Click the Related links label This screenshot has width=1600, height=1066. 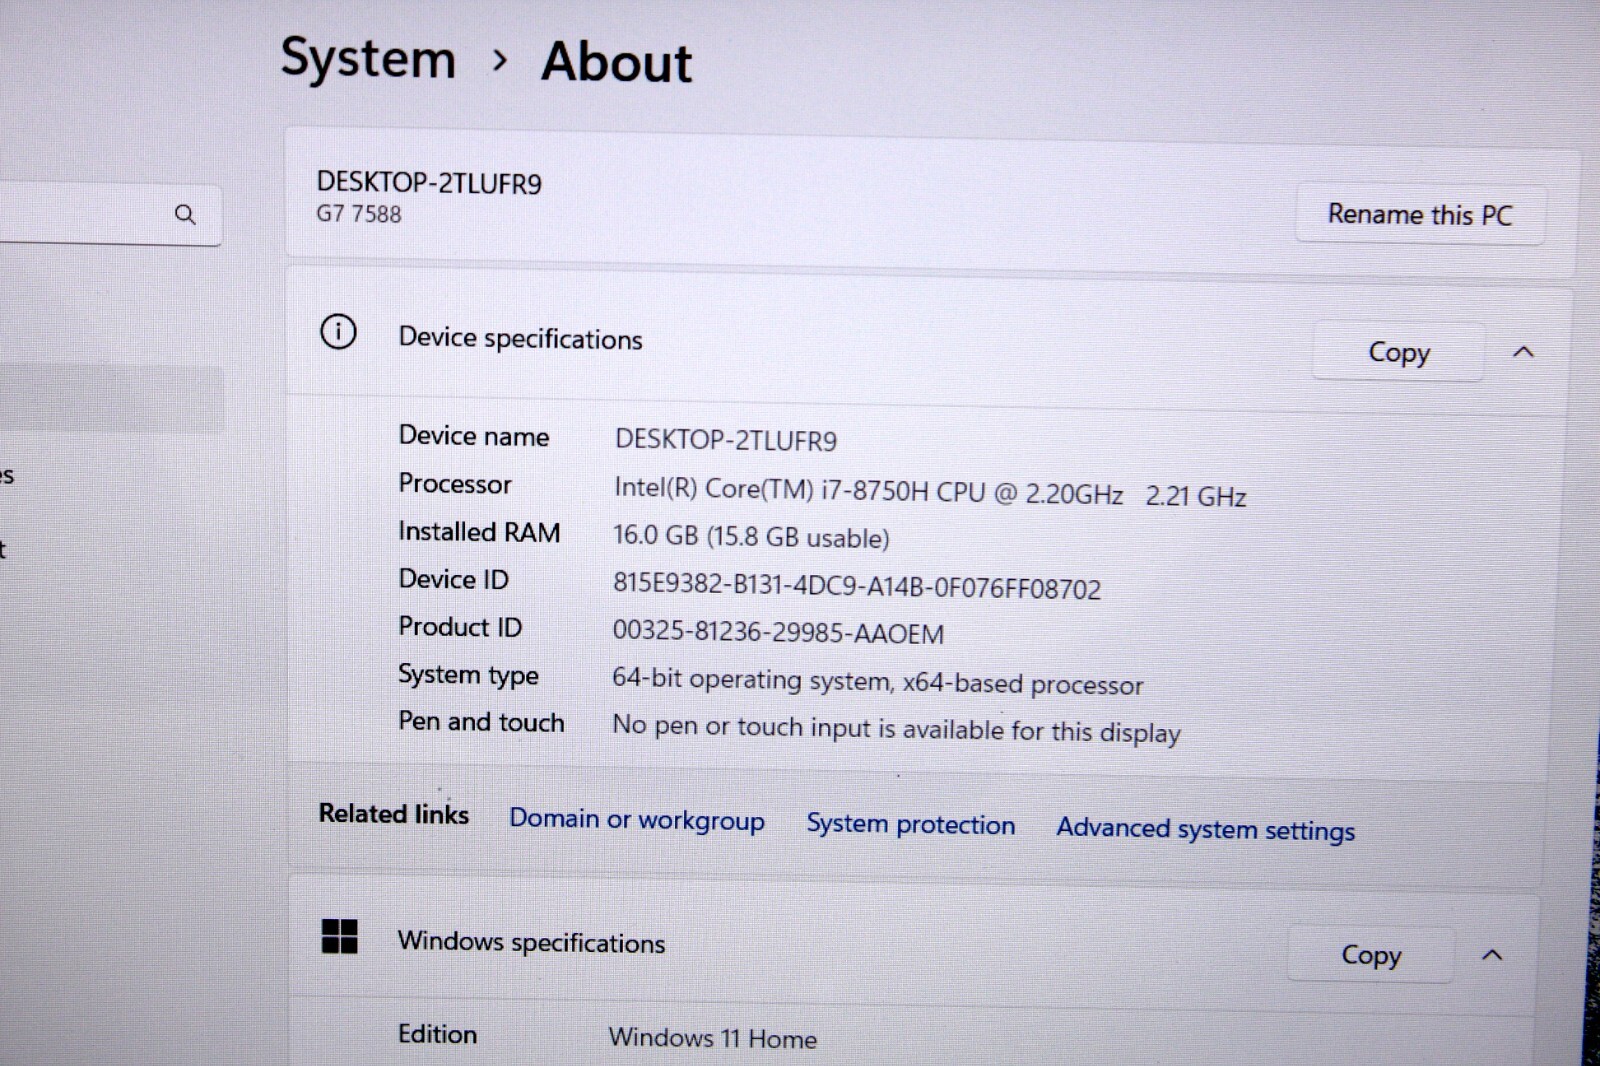[x=393, y=814]
